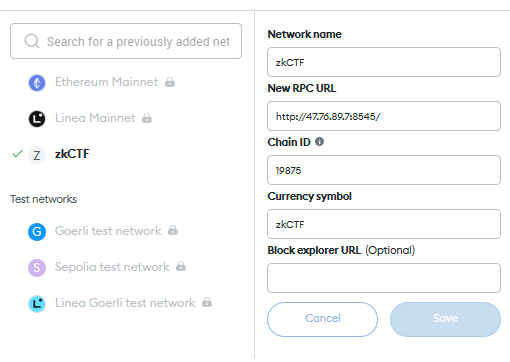510x362 pixels.
Task: Save the zkCTF network settings
Action: click(x=445, y=319)
